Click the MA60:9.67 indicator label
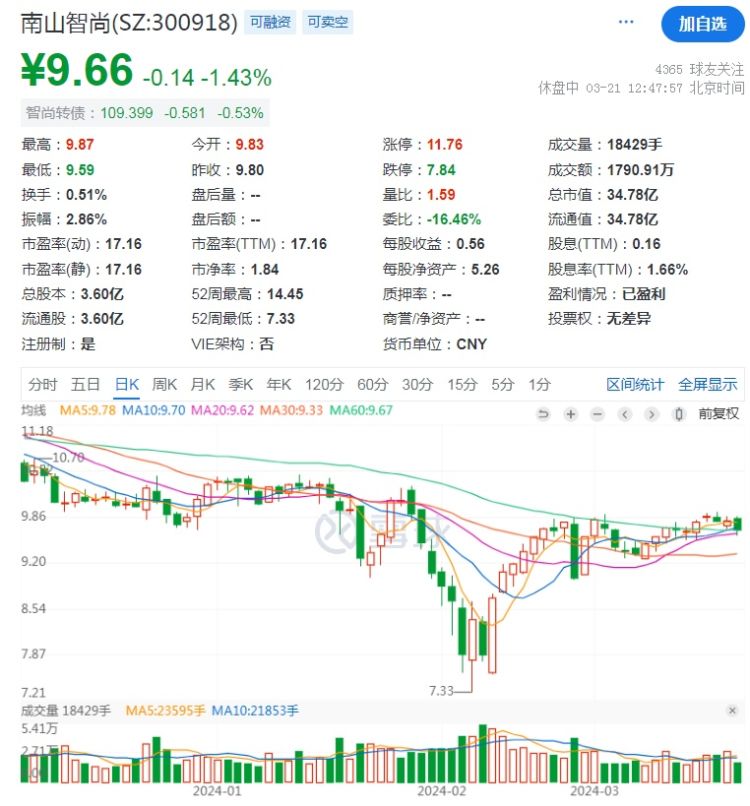Viewport: 750px width, 806px height. [x=361, y=410]
